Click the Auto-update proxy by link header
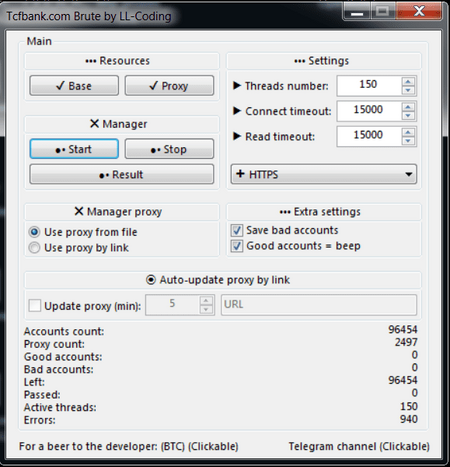Image resolution: width=450 pixels, height=467 pixels. 223,280
